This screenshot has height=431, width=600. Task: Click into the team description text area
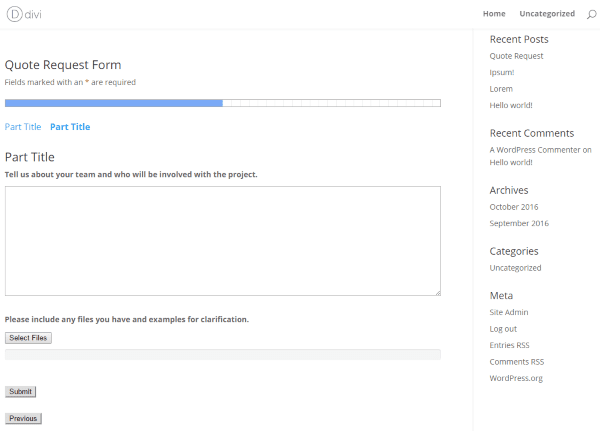222,240
